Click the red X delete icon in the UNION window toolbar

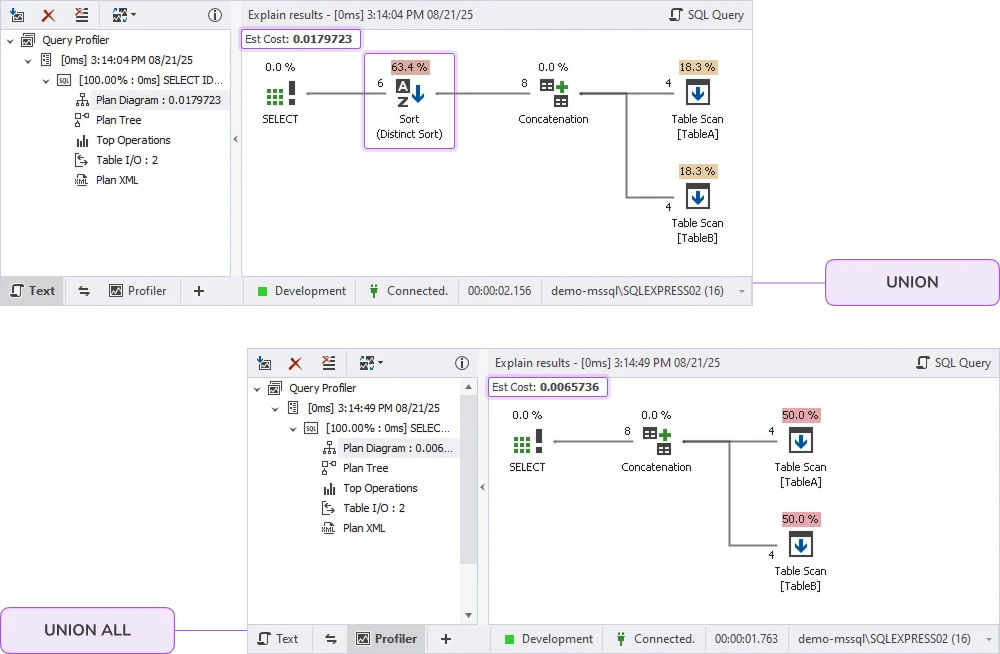pos(48,15)
